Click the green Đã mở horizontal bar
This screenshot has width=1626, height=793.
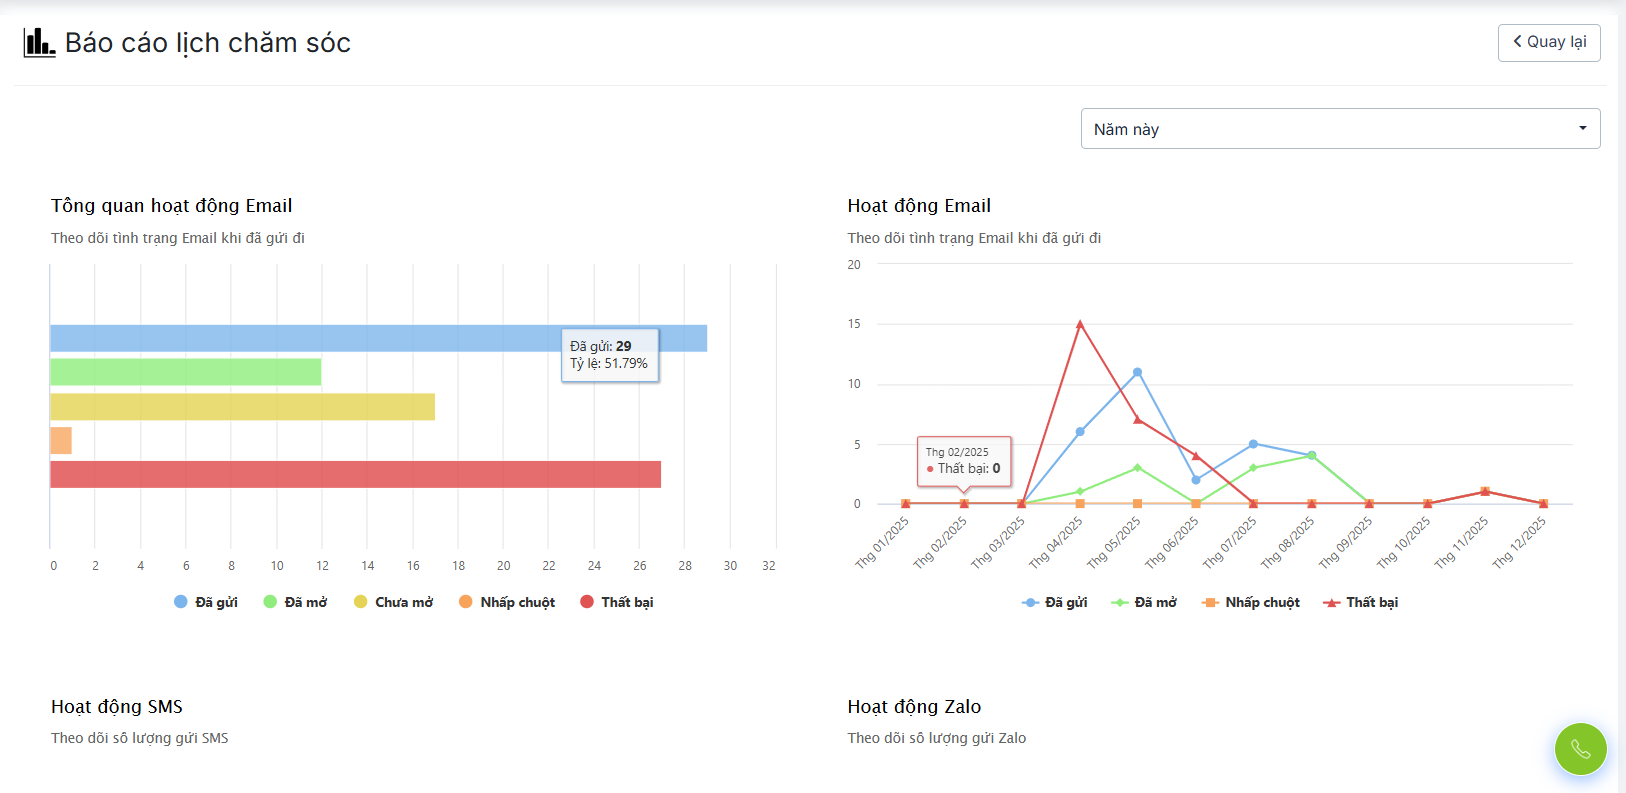coord(185,372)
